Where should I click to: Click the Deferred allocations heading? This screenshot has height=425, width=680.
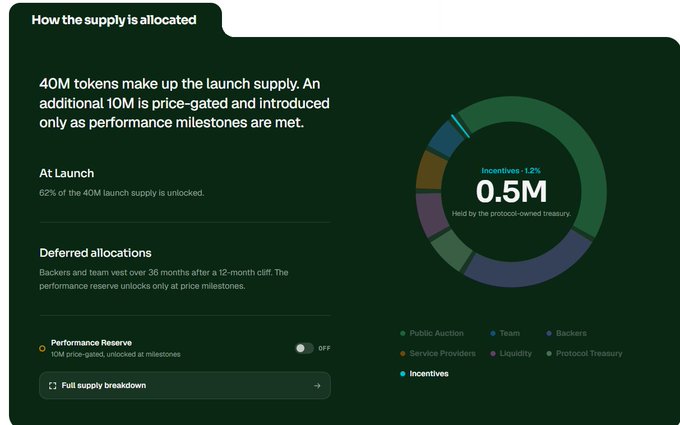point(95,253)
